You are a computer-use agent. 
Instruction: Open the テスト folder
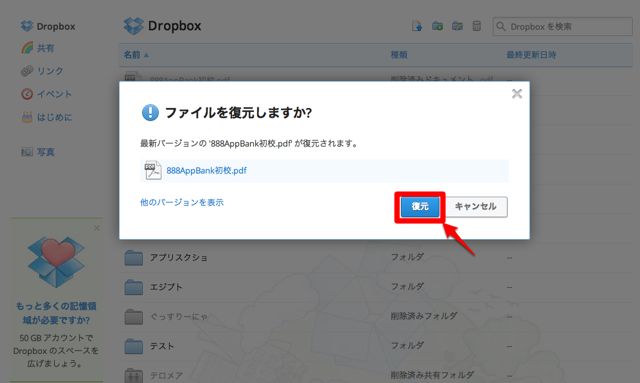(162, 346)
